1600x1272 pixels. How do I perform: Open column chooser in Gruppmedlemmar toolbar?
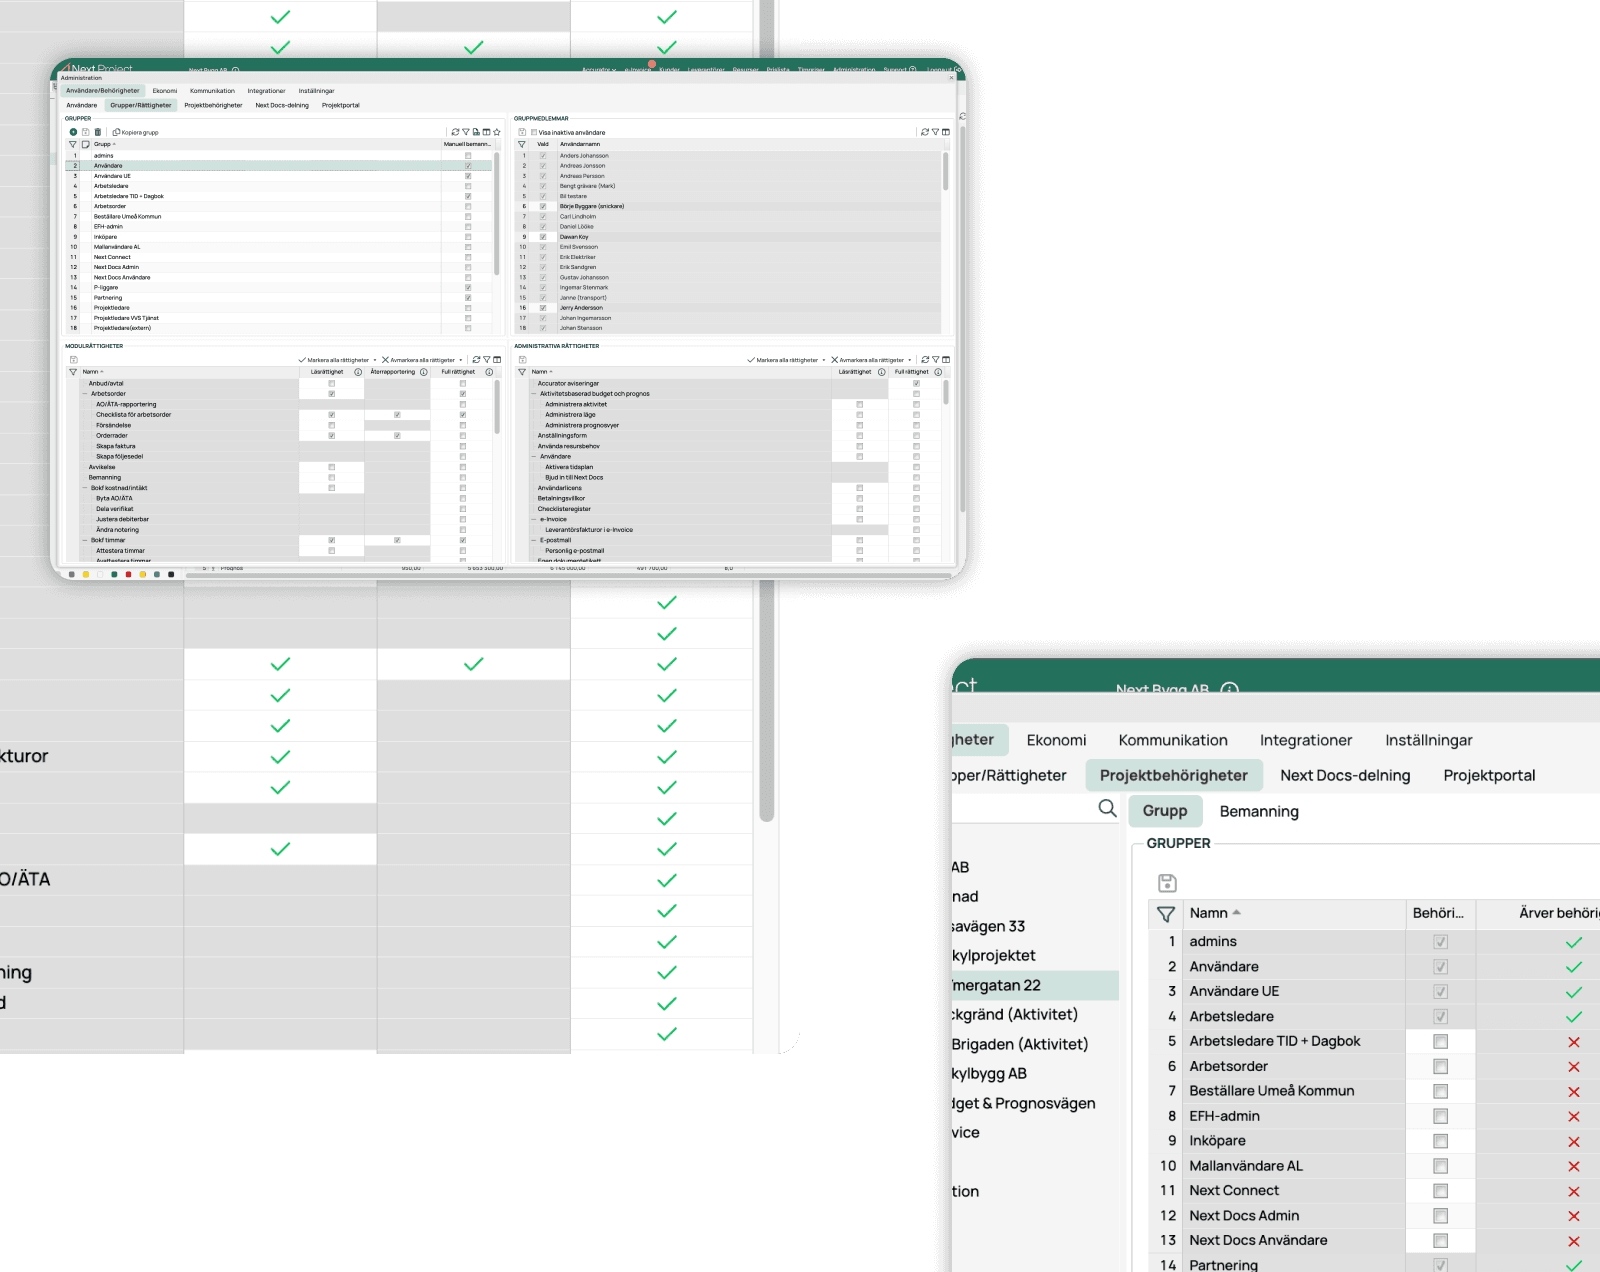946,132
